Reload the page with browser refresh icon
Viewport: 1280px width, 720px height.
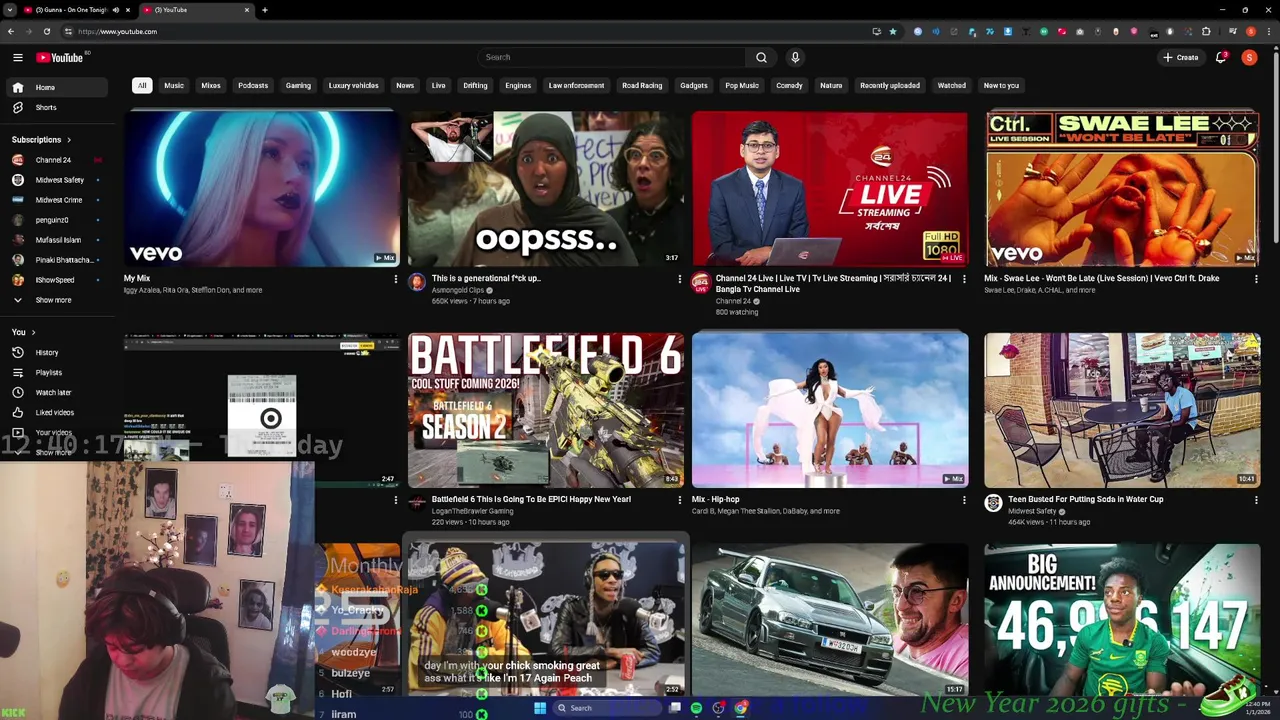tap(46, 31)
